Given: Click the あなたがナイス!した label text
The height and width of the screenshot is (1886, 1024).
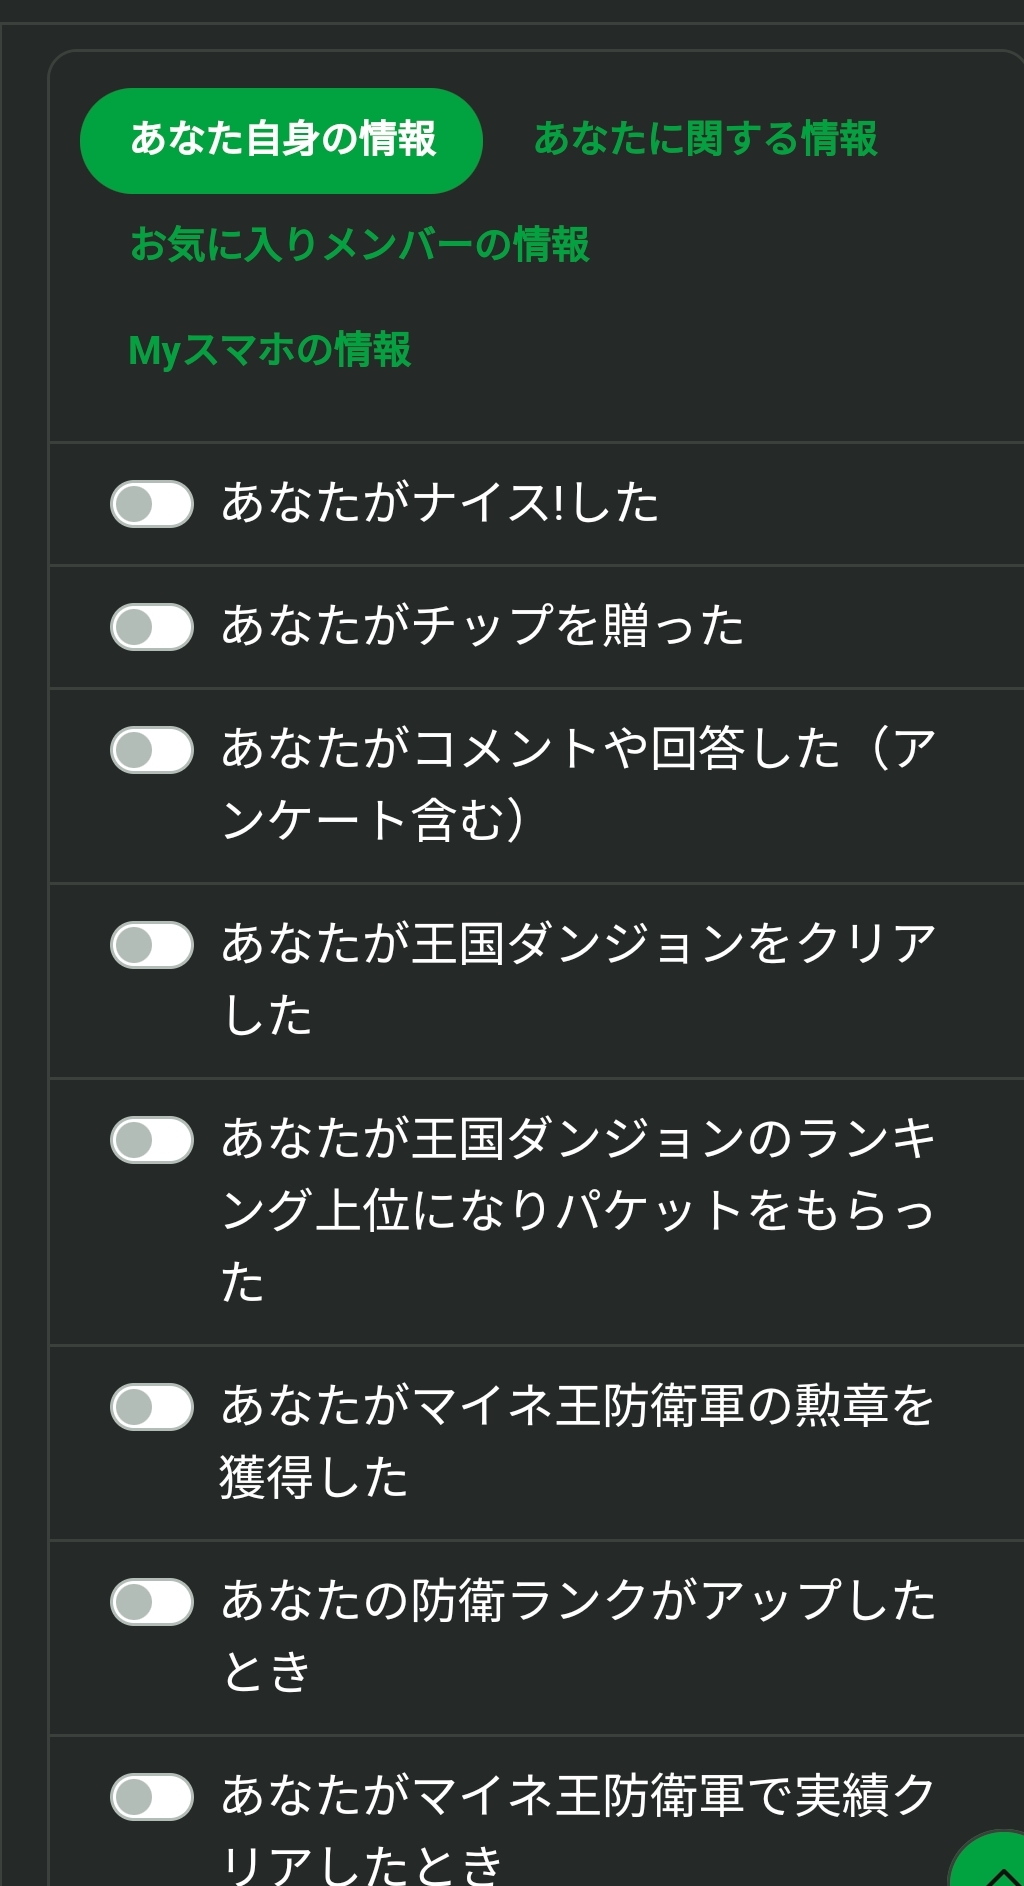Looking at the screenshot, I should [x=440, y=503].
